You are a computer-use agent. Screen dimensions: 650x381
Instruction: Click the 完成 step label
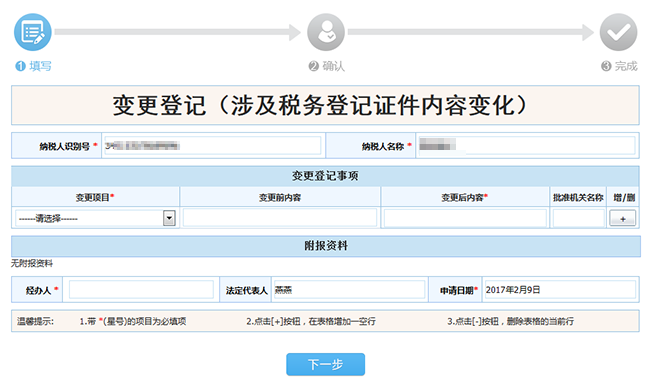pos(619,66)
